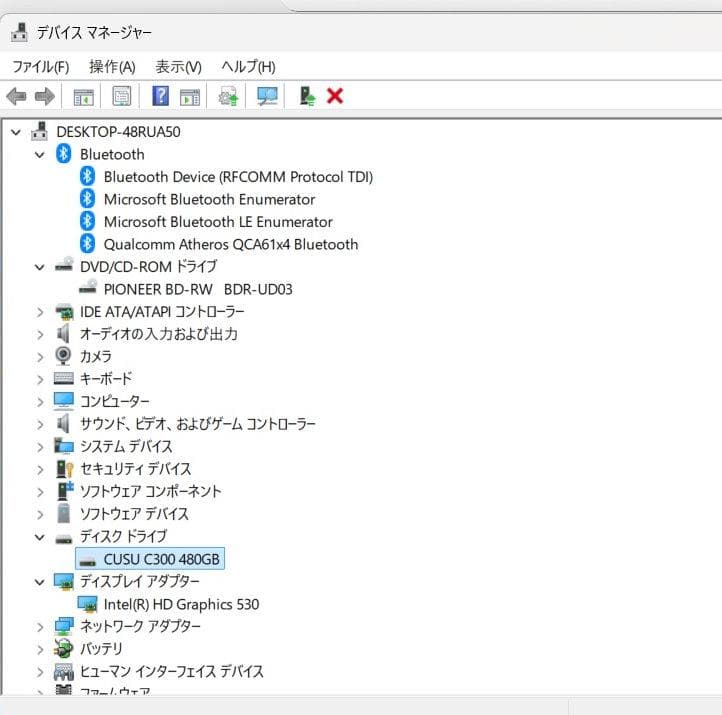This screenshot has height=715, width=722.
Task: Click the DVD/CD-ROM ドライブ category icon
Action: [64, 265]
